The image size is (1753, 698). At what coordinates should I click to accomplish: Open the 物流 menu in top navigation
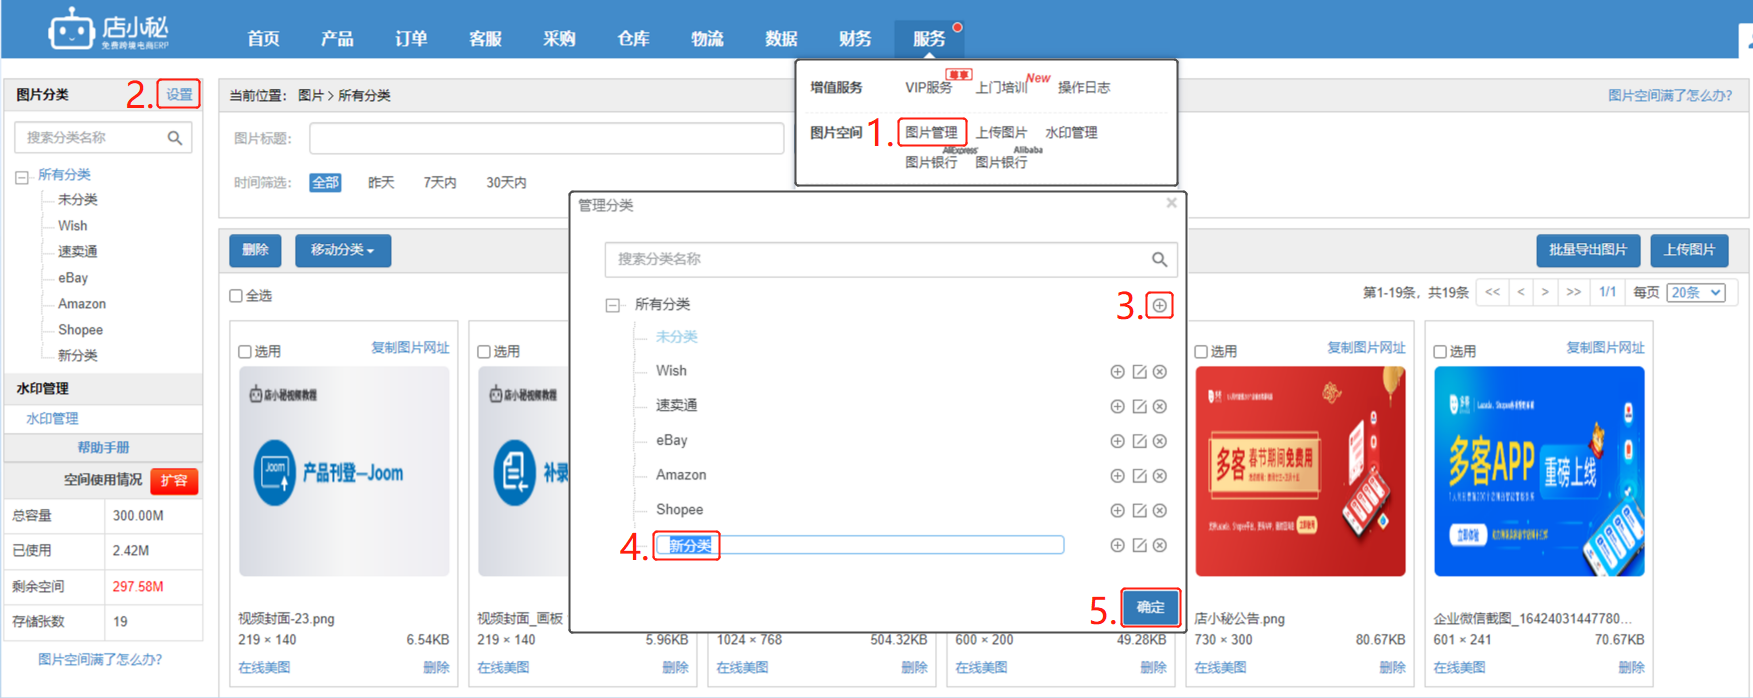pyautogui.click(x=707, y=39)
